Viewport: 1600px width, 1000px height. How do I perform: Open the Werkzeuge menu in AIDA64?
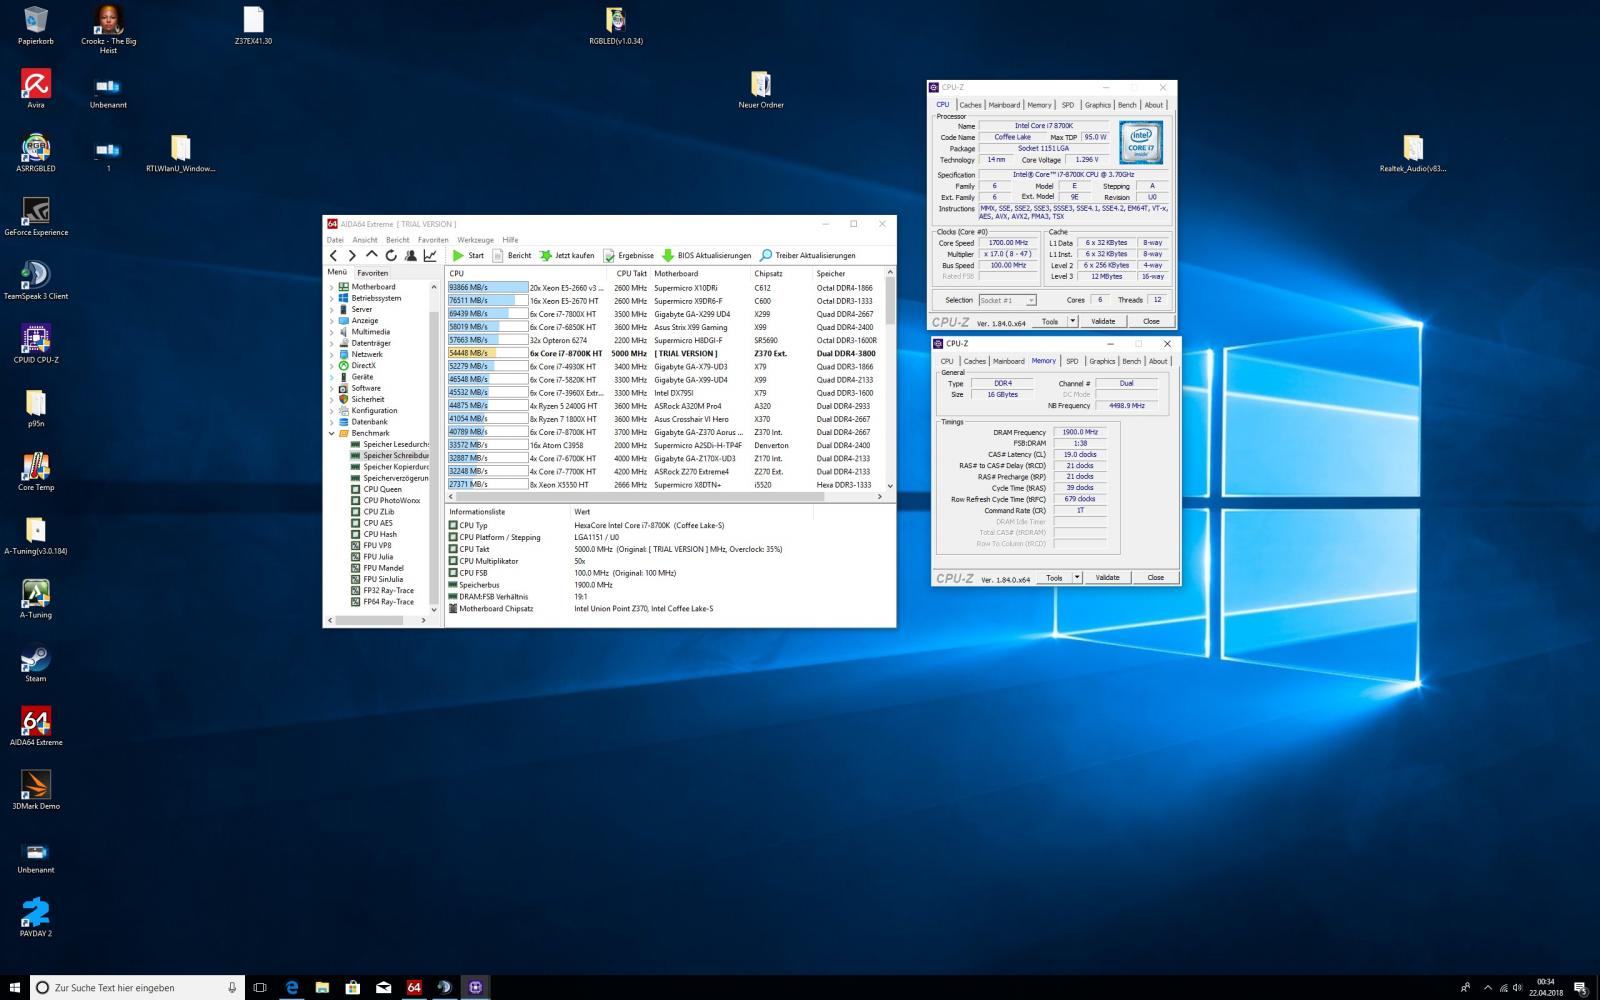point(475,240)
